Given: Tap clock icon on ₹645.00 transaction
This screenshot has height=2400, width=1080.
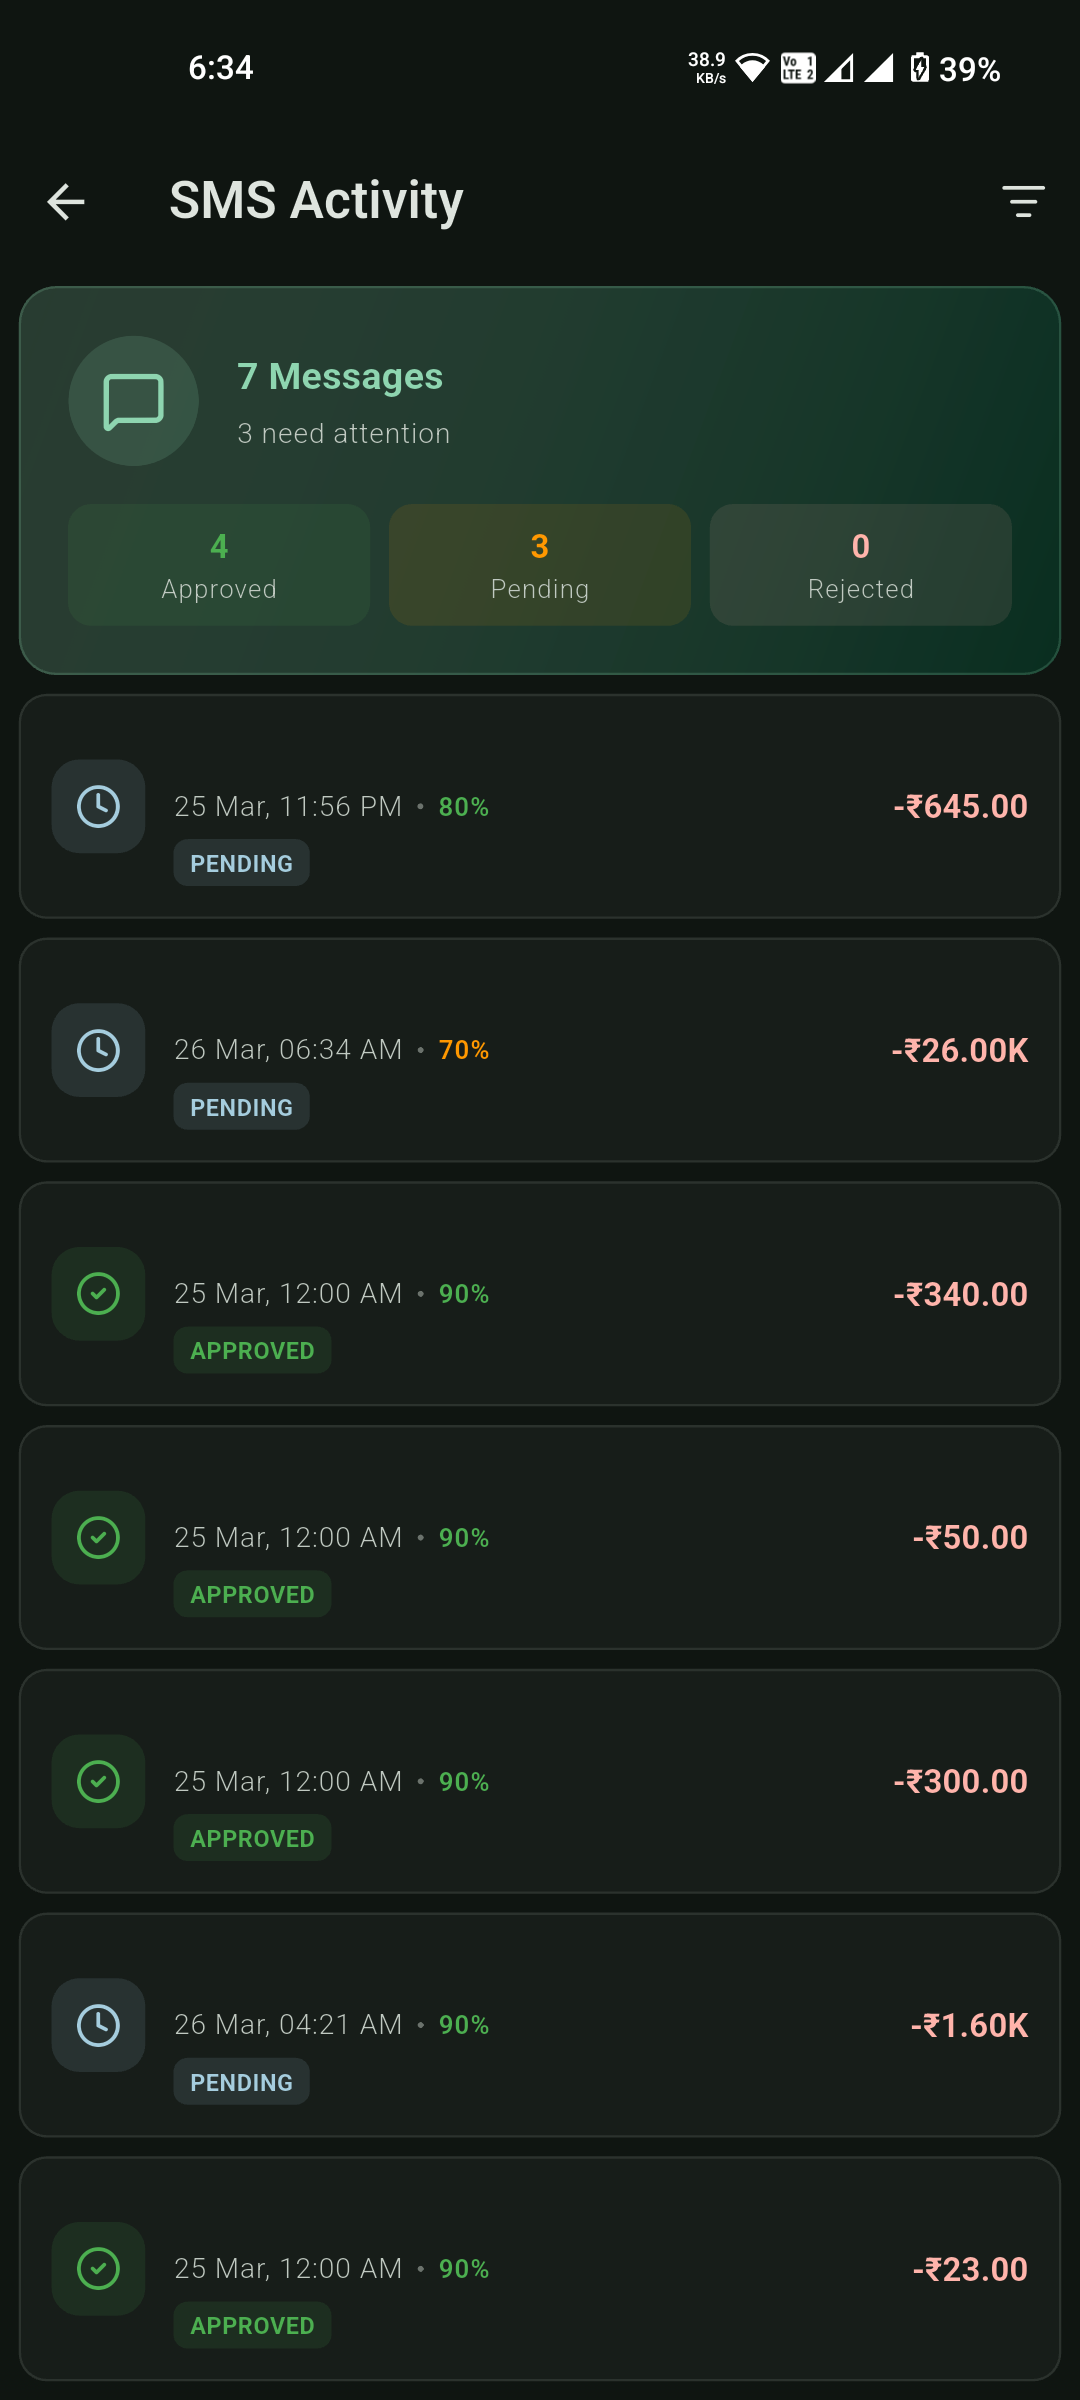Looking at the screenshot, I should 98,806.
